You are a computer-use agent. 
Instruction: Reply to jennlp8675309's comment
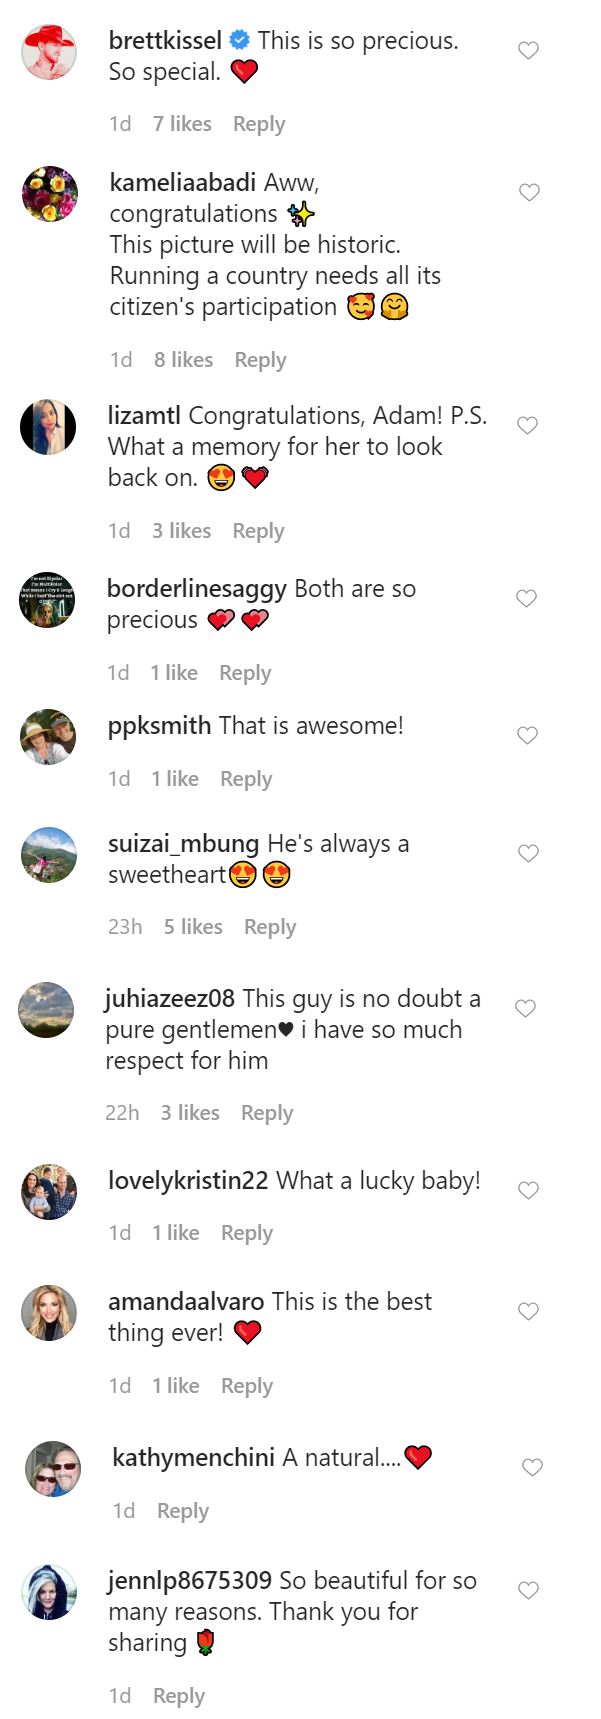point(178,1696)
